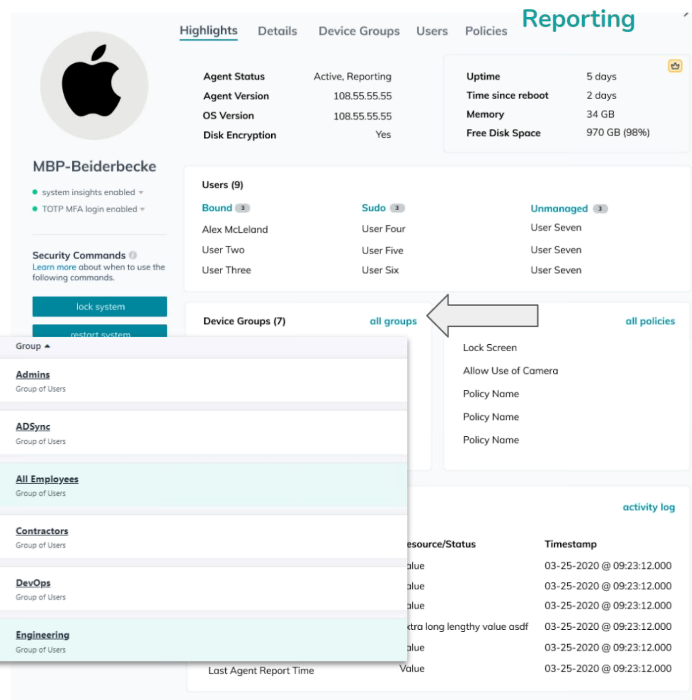Image resolution: width=692 pixels, height=700 pixels.
Task: Open the TOTP MFA login enabled dropdown
Action: tap(141, 209)
